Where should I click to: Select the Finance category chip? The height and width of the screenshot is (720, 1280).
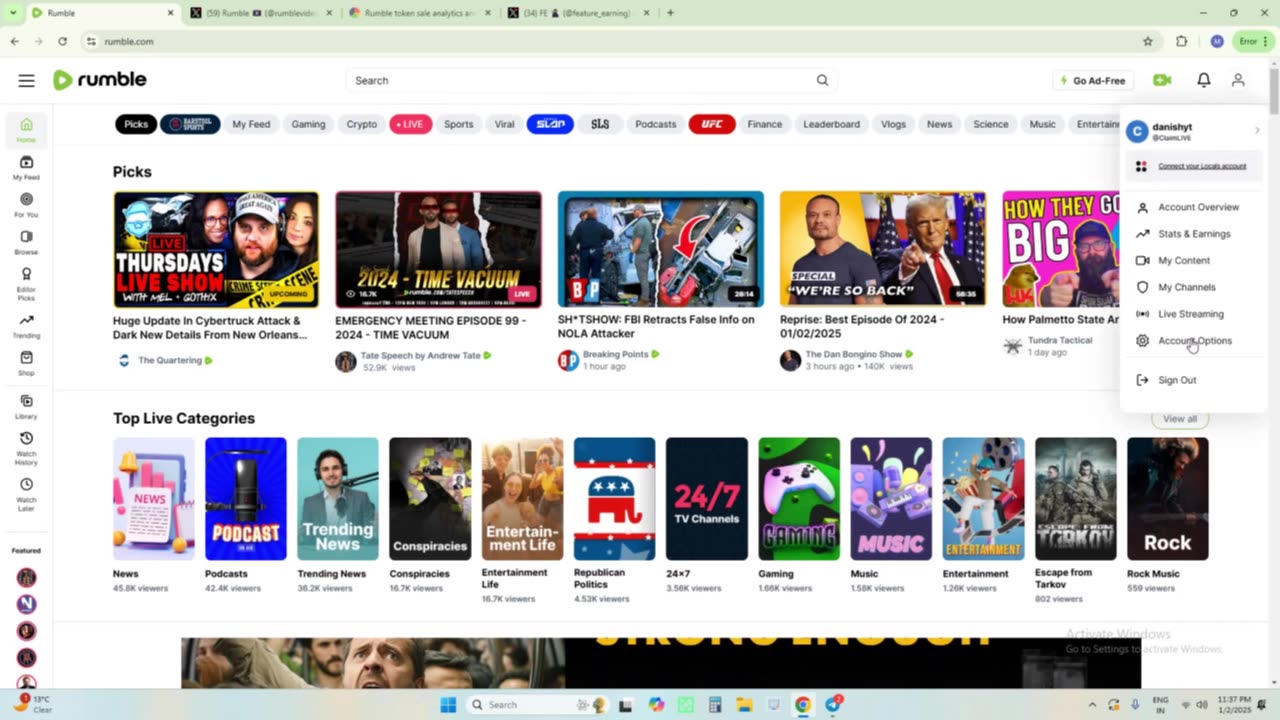(765, 124)
